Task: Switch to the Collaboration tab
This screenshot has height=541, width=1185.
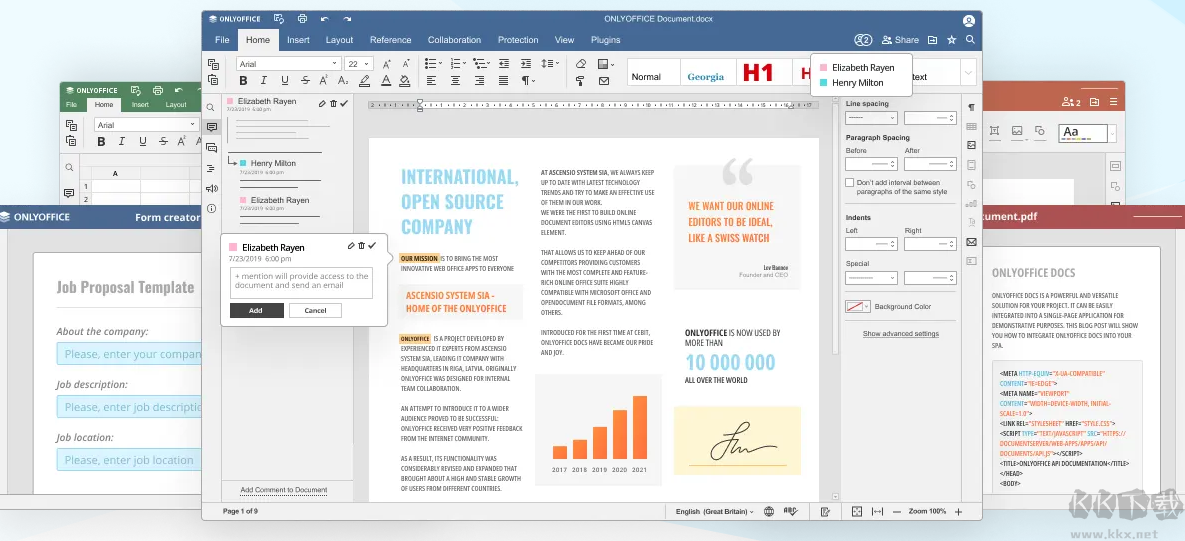Action: click(454, 40)
